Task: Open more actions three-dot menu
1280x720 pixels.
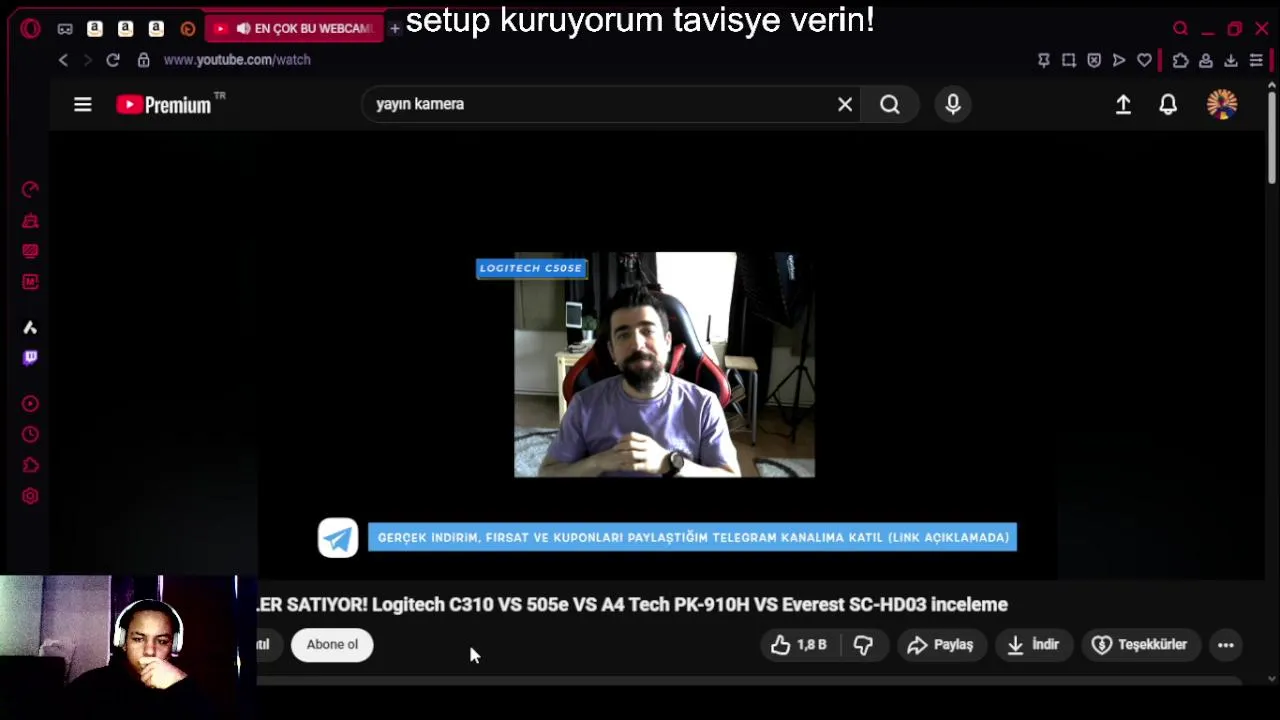Action: (x=1226, y=645)
